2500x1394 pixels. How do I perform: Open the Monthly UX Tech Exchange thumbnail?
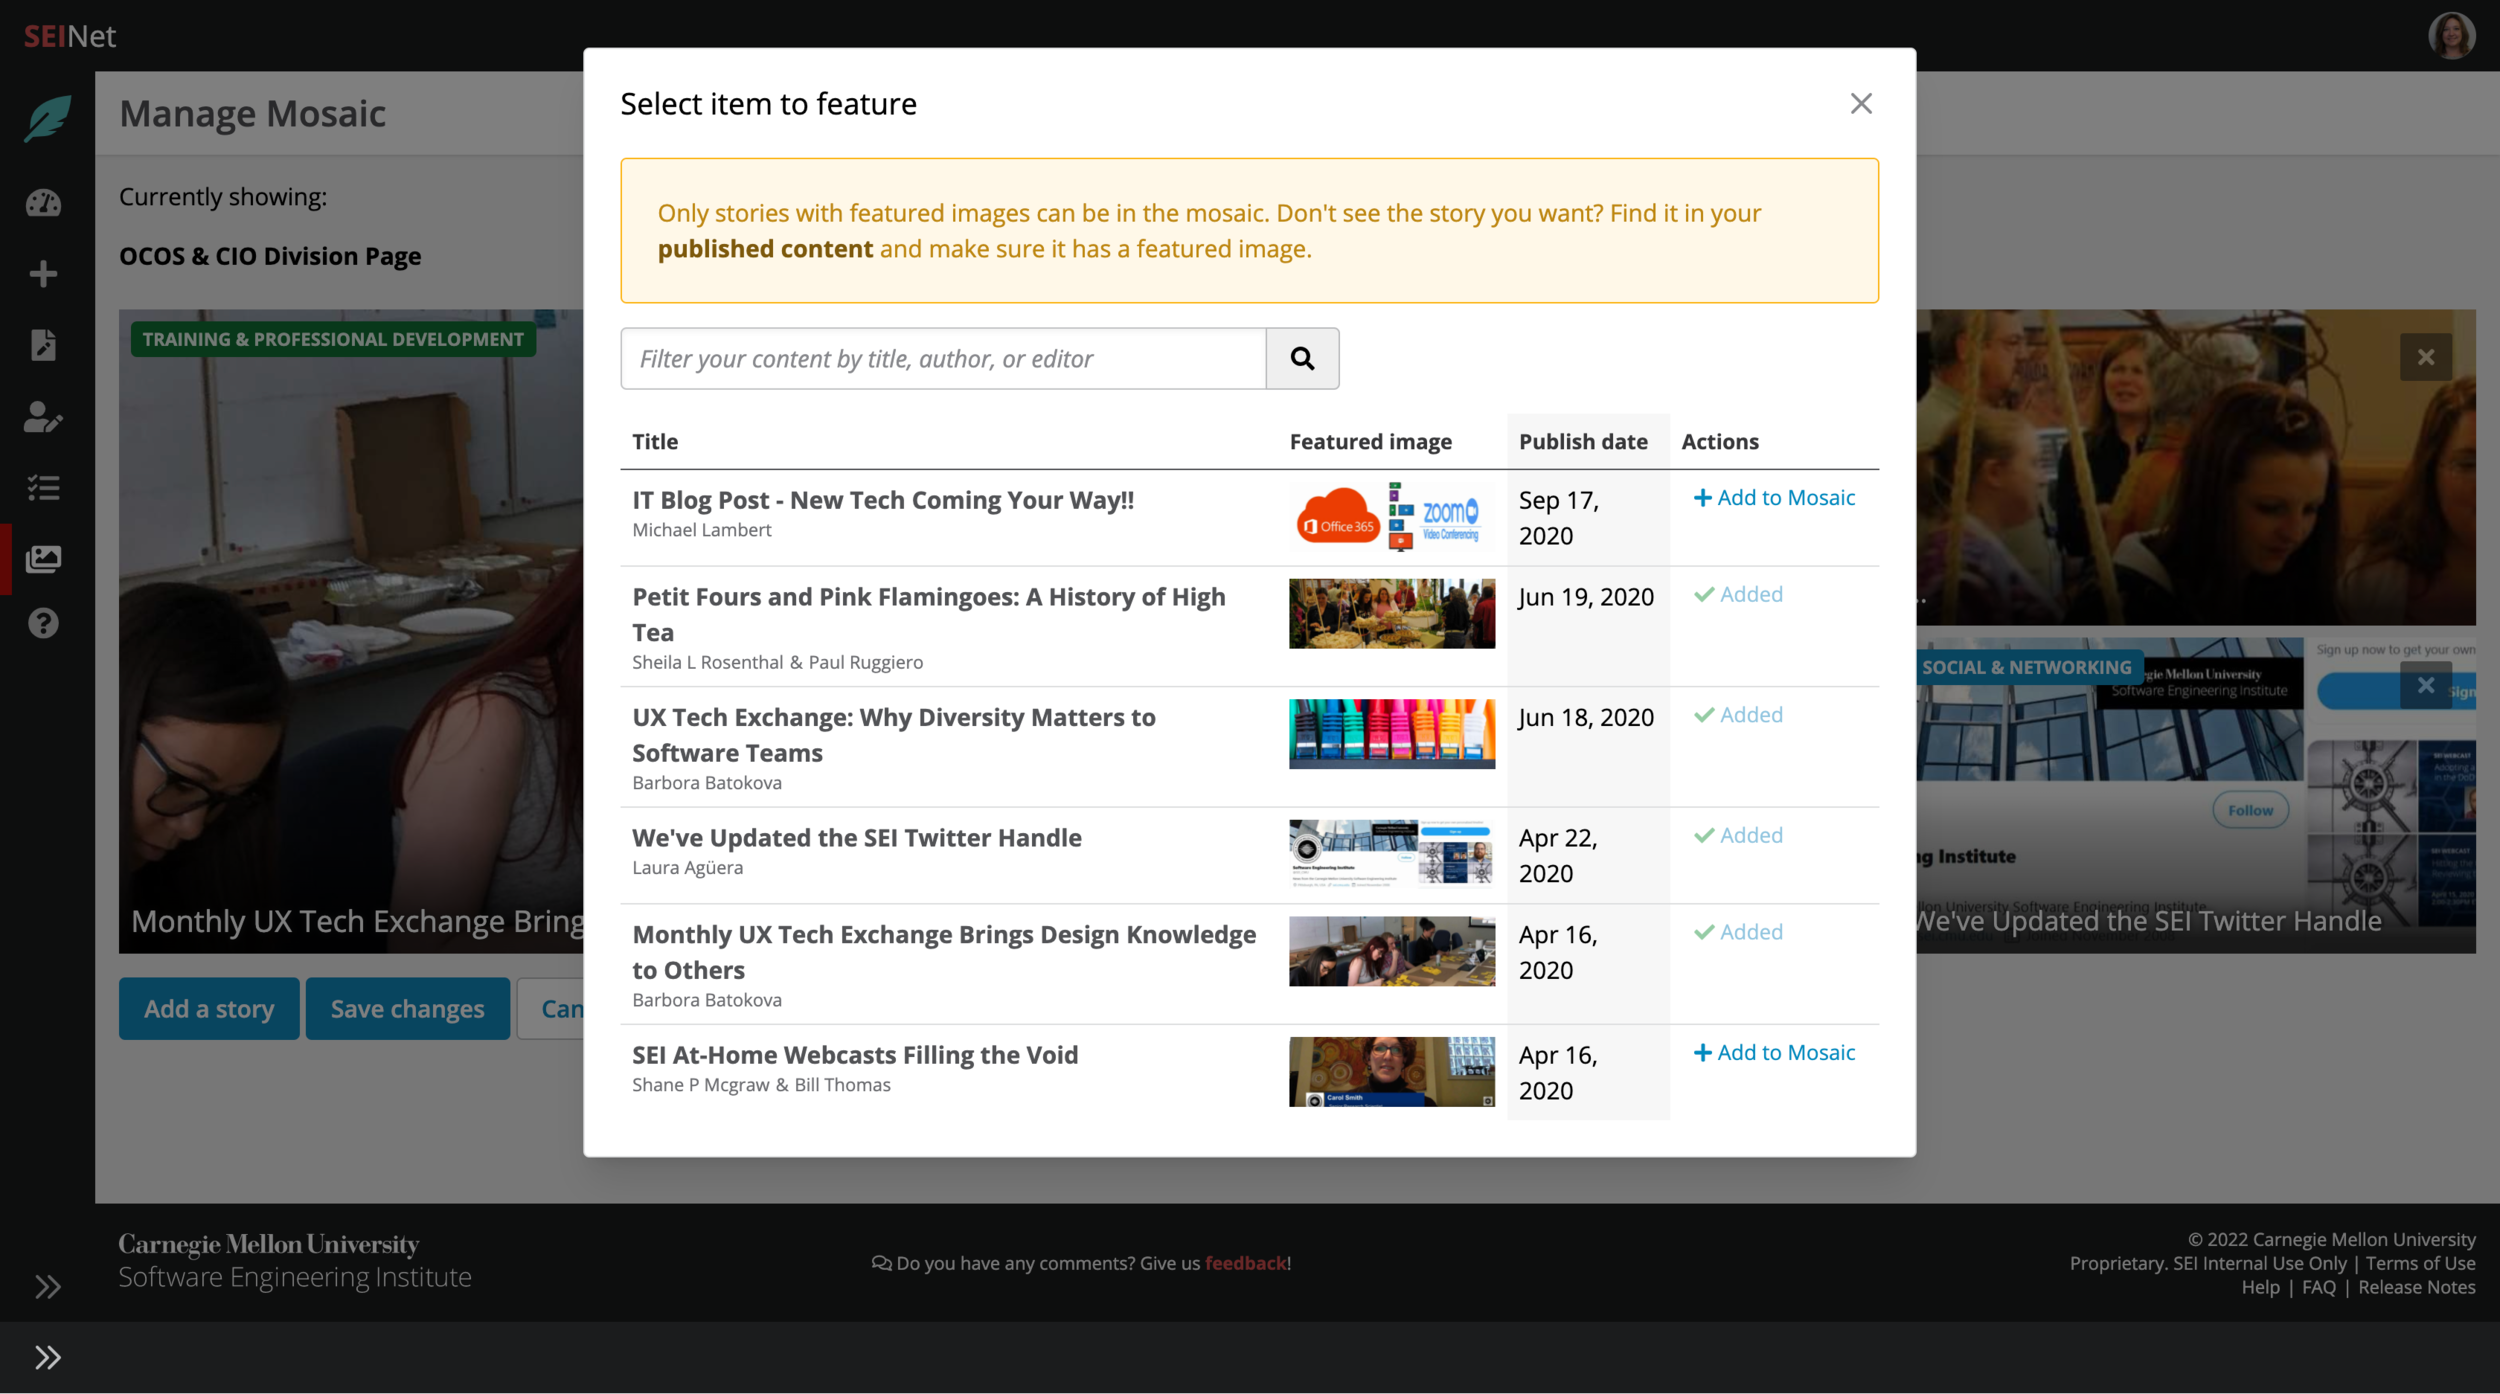point(1391,951)
